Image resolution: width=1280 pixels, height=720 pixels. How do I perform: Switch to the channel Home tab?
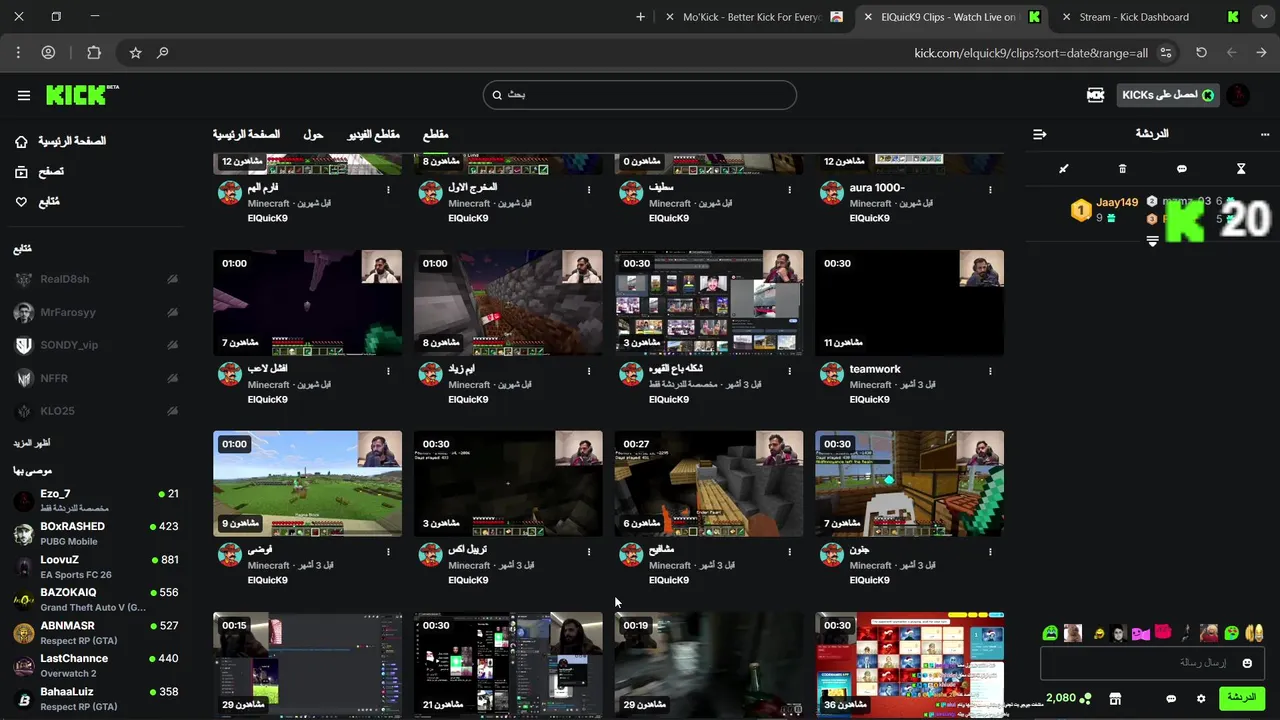click(x=246, y=134)
